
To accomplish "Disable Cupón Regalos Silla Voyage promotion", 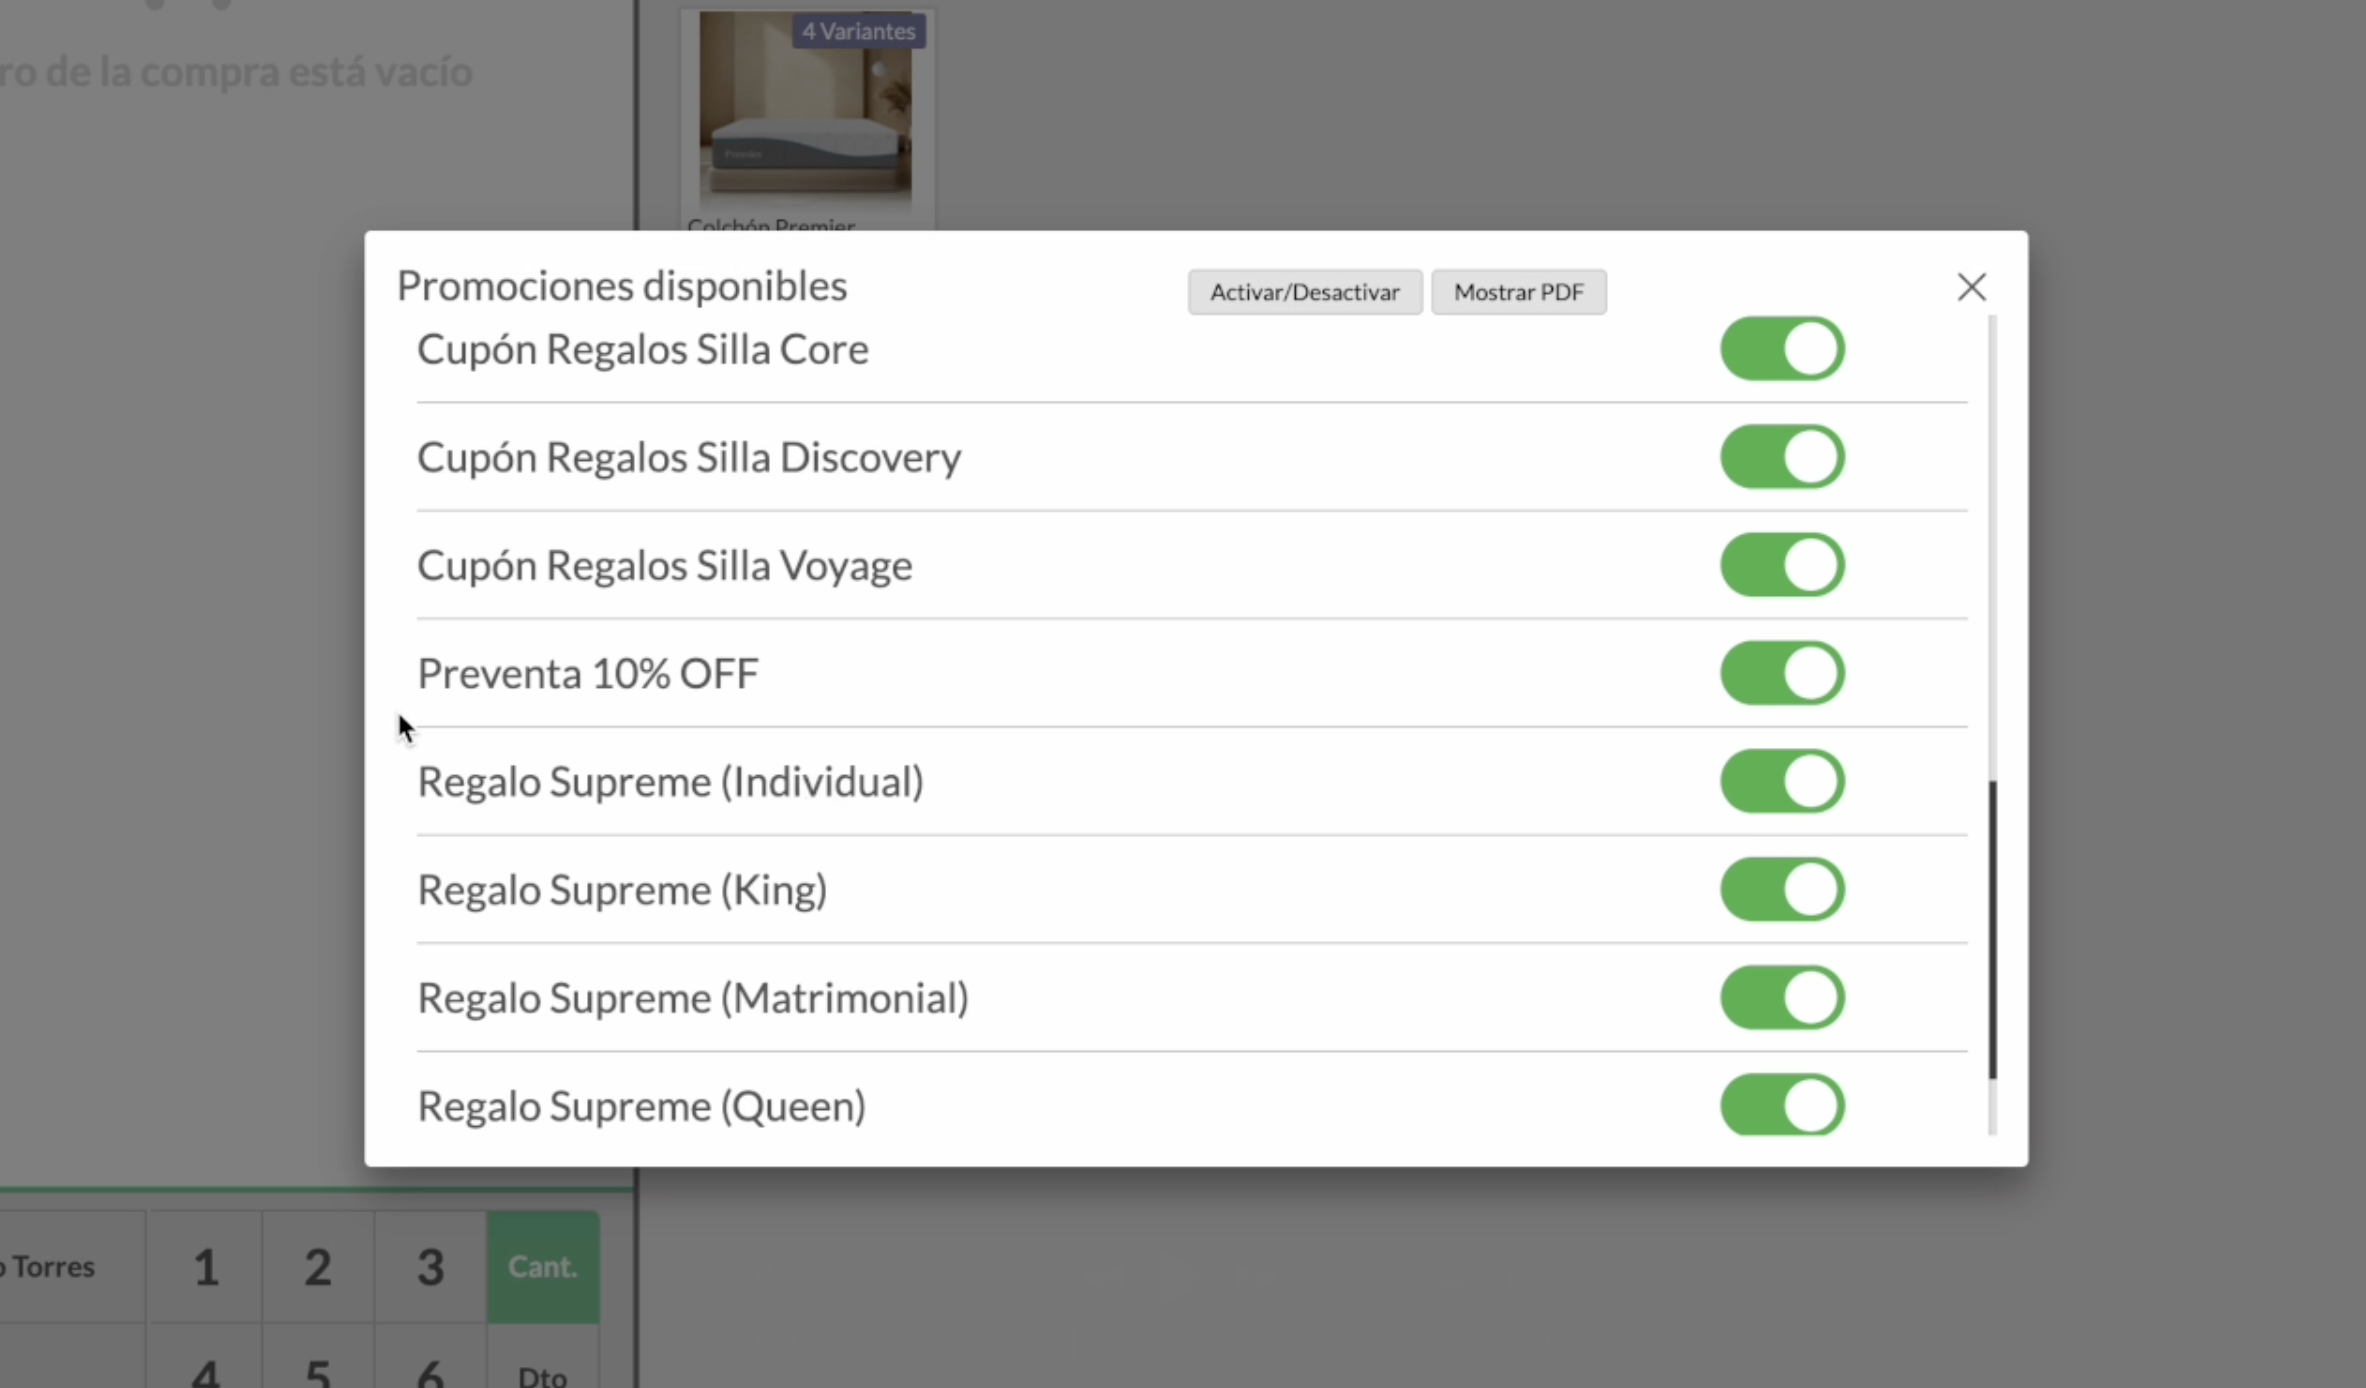I will click(x=1782, y=565).
